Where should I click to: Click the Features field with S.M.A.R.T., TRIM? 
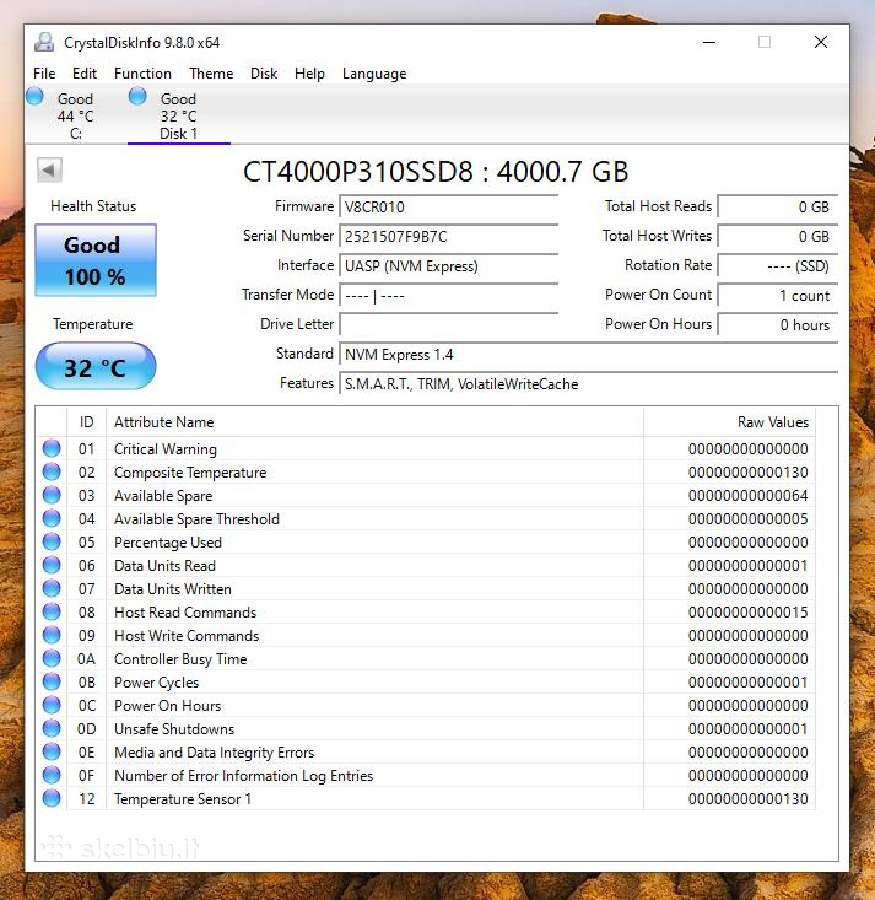point(589,383)
